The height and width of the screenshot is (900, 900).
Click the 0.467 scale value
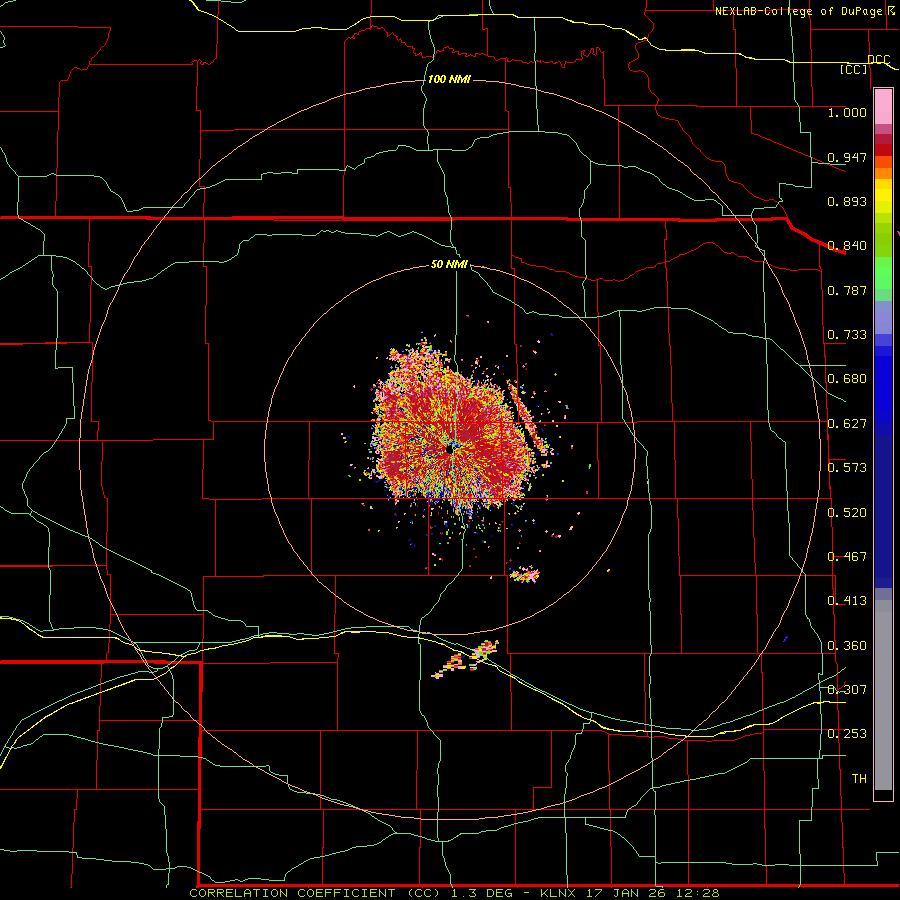847,557
